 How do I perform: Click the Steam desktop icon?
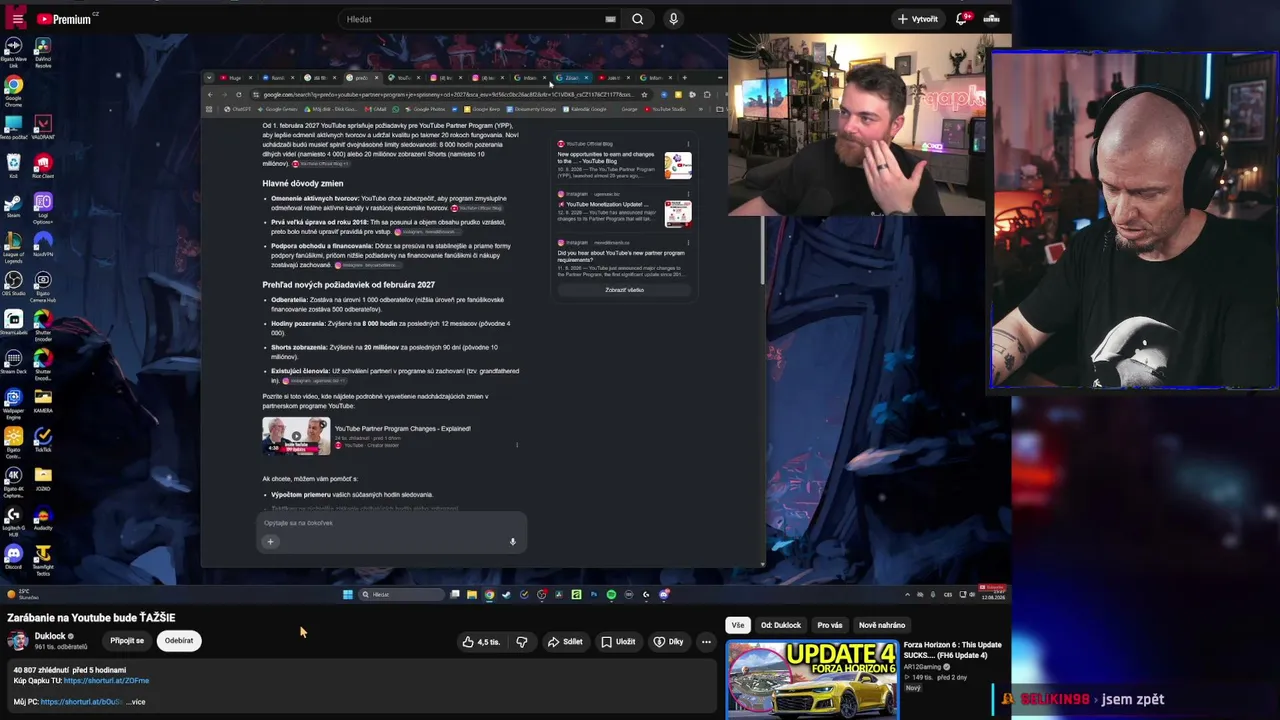[x=13, y=207]
